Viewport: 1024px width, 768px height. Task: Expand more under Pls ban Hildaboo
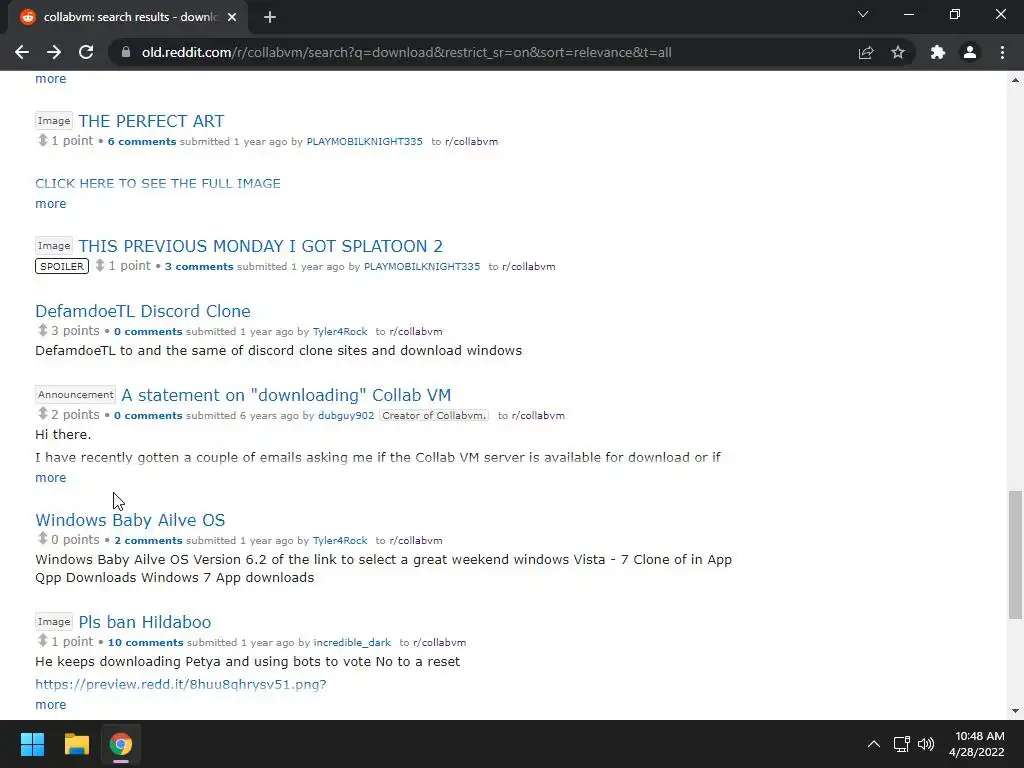(50, 705)
